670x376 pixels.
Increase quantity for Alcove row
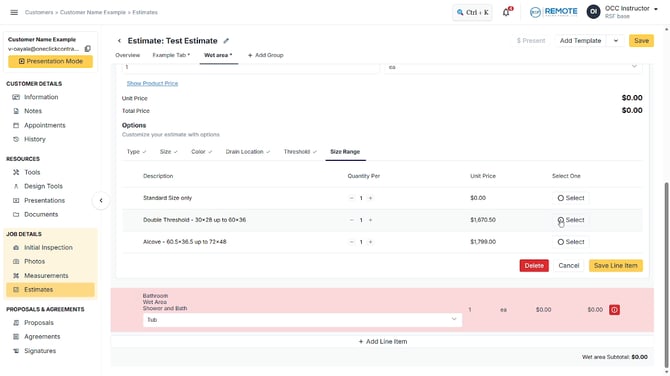(370, 242)
